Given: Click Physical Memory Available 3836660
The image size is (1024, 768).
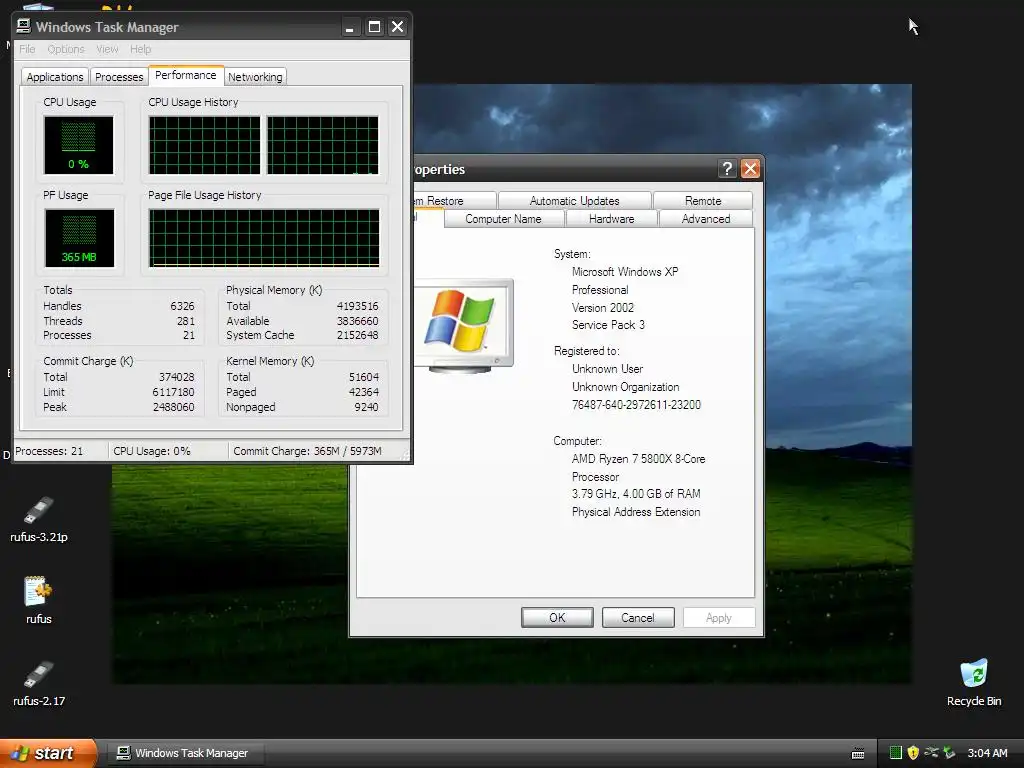Looking at the screenshot, I should click(357, 321).
